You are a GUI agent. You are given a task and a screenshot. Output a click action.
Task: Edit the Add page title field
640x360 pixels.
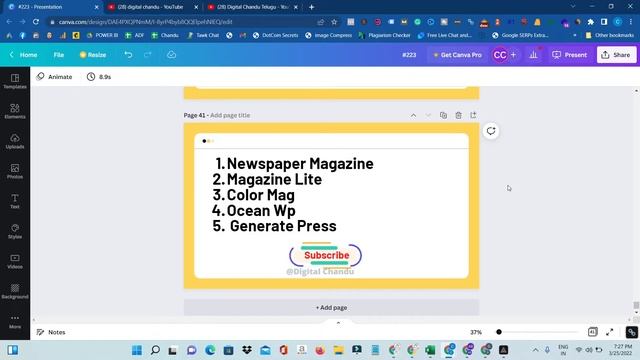click(x=230, y=116)
